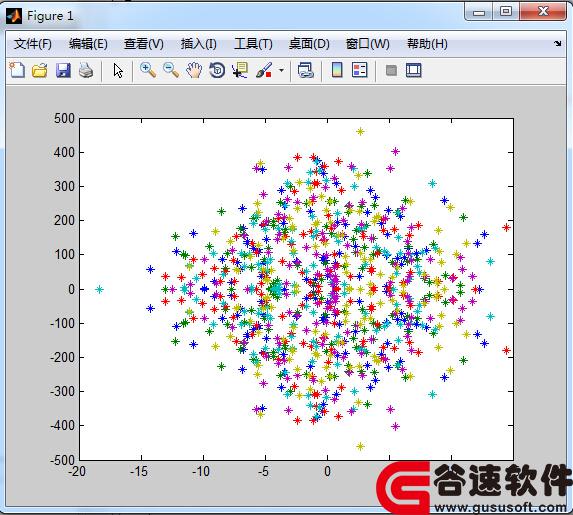
Task: Activate the Zoom In magnifier tool
Action: tap(148, 70)
